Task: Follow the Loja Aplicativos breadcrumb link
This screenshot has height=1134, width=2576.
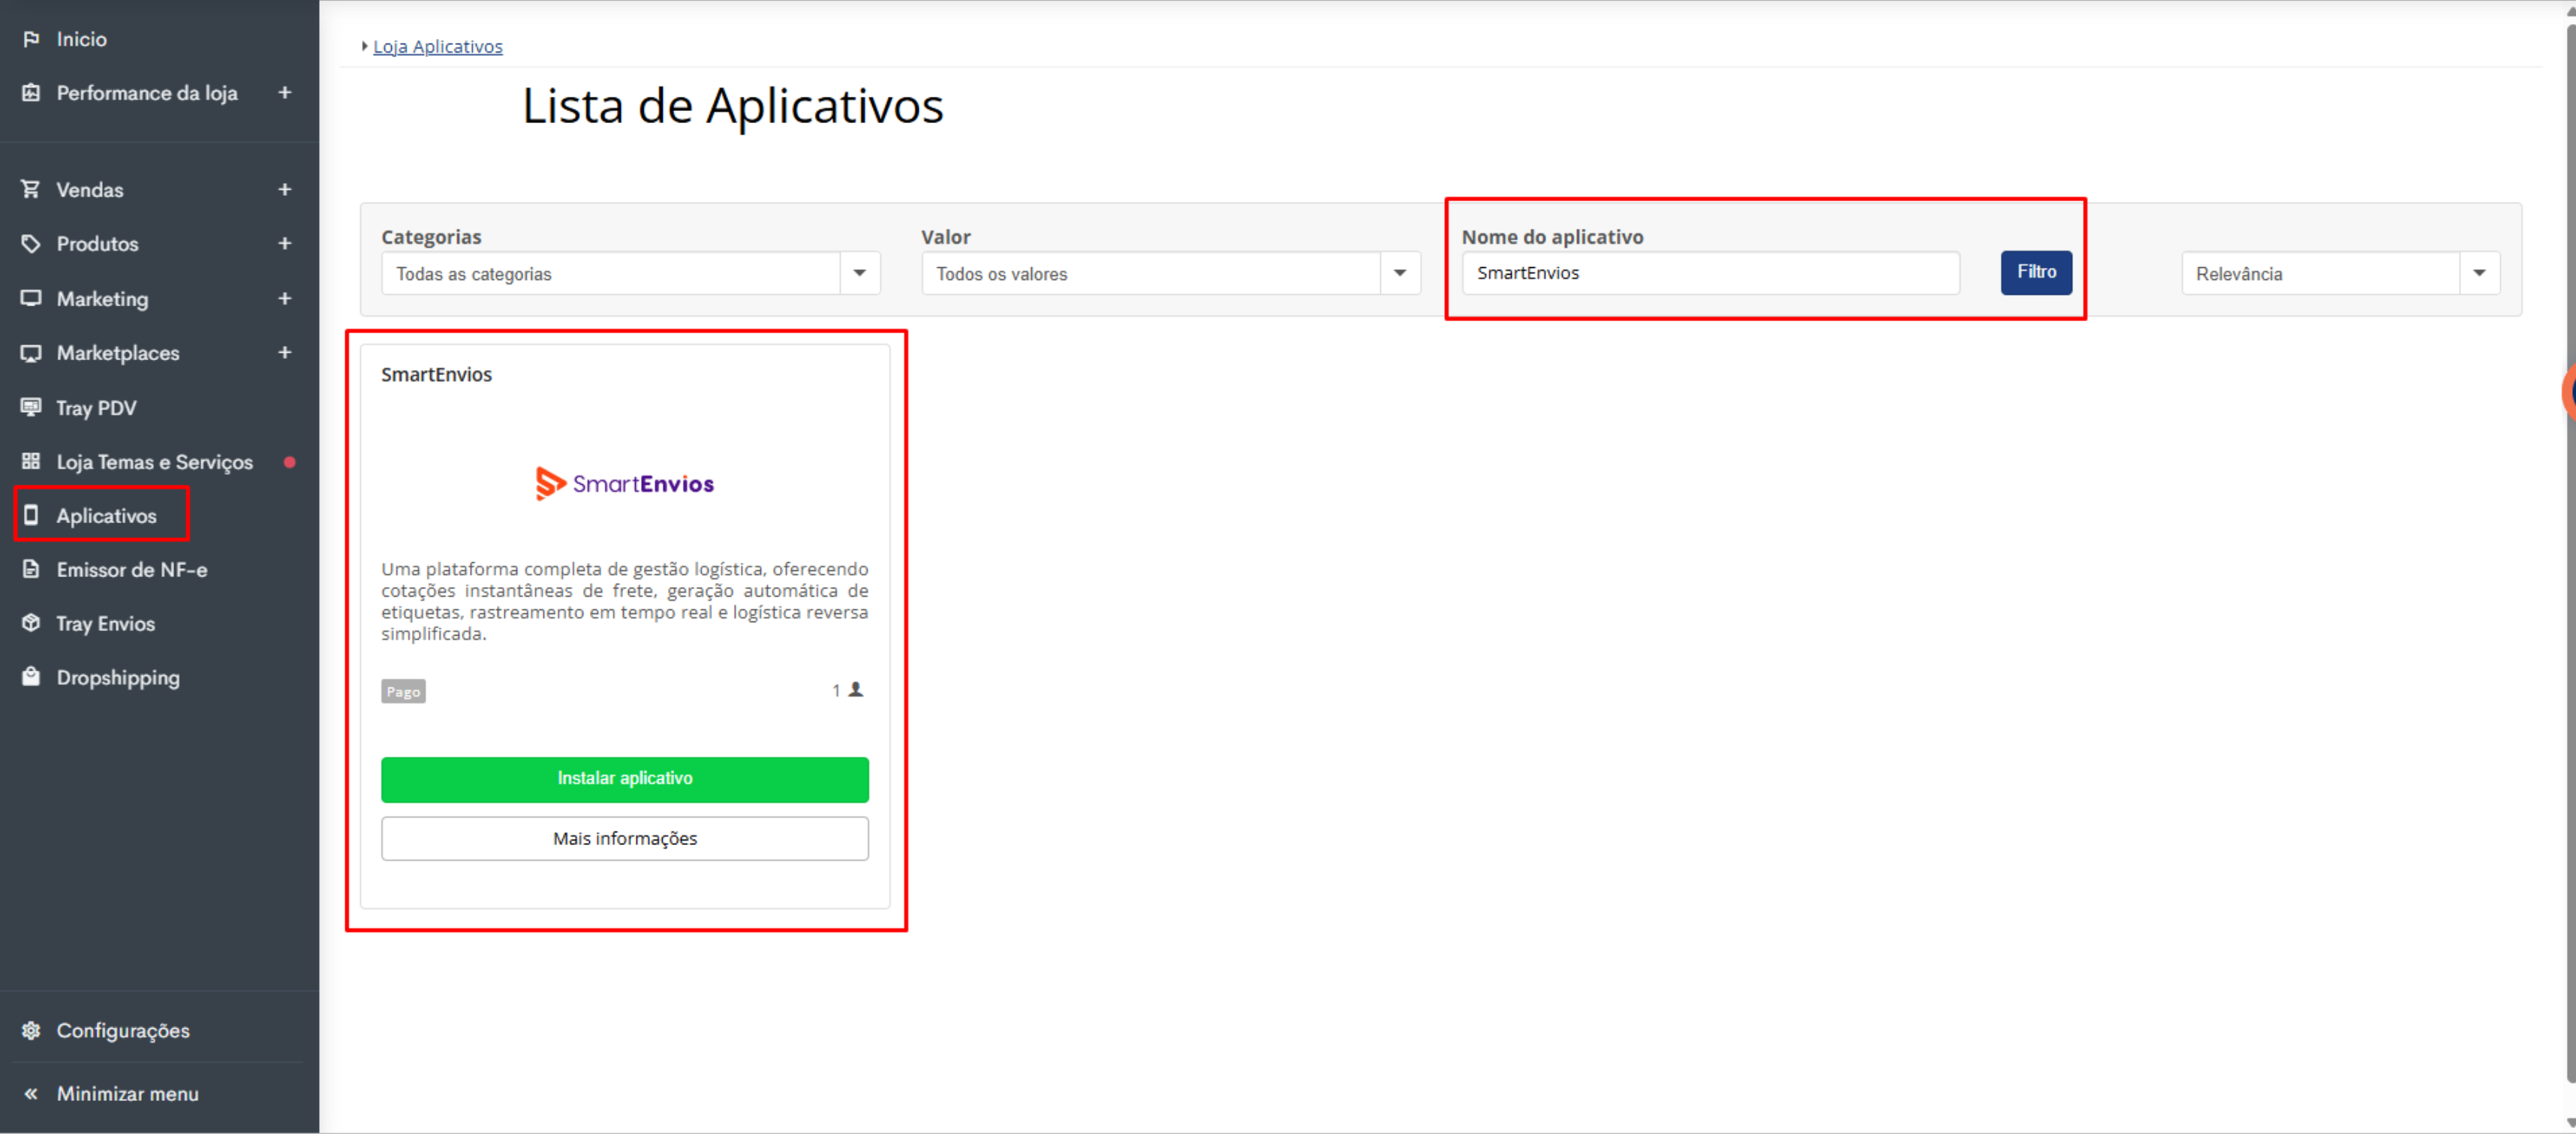Action: [437, 46]
